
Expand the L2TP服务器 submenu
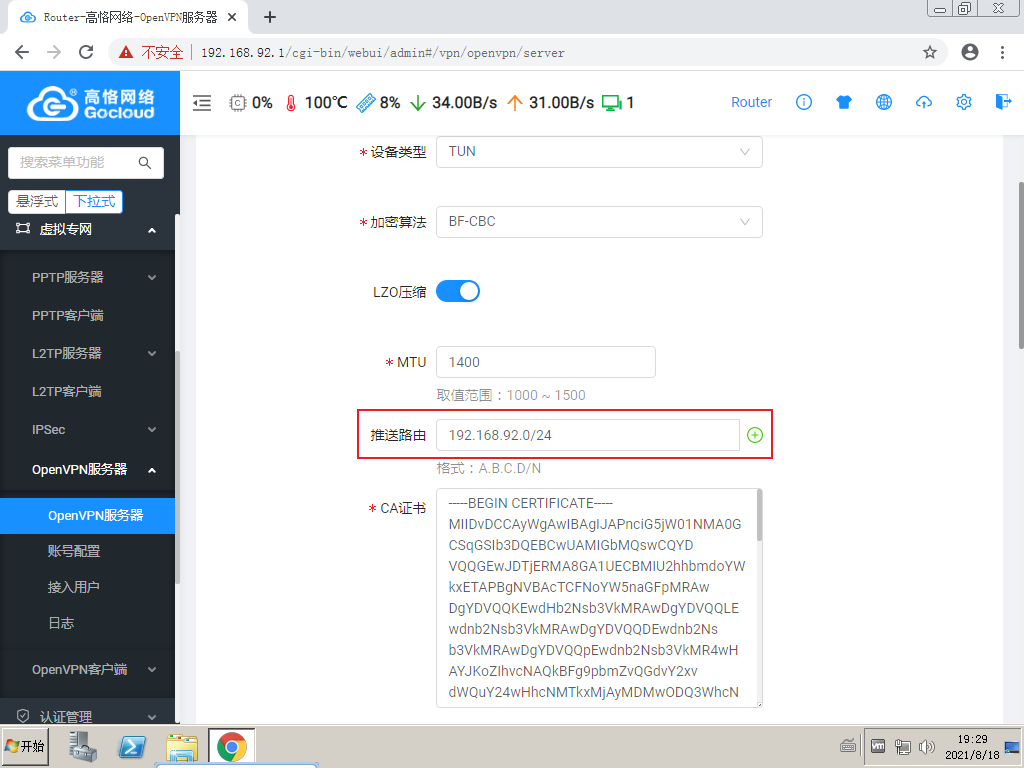point(88,353)
